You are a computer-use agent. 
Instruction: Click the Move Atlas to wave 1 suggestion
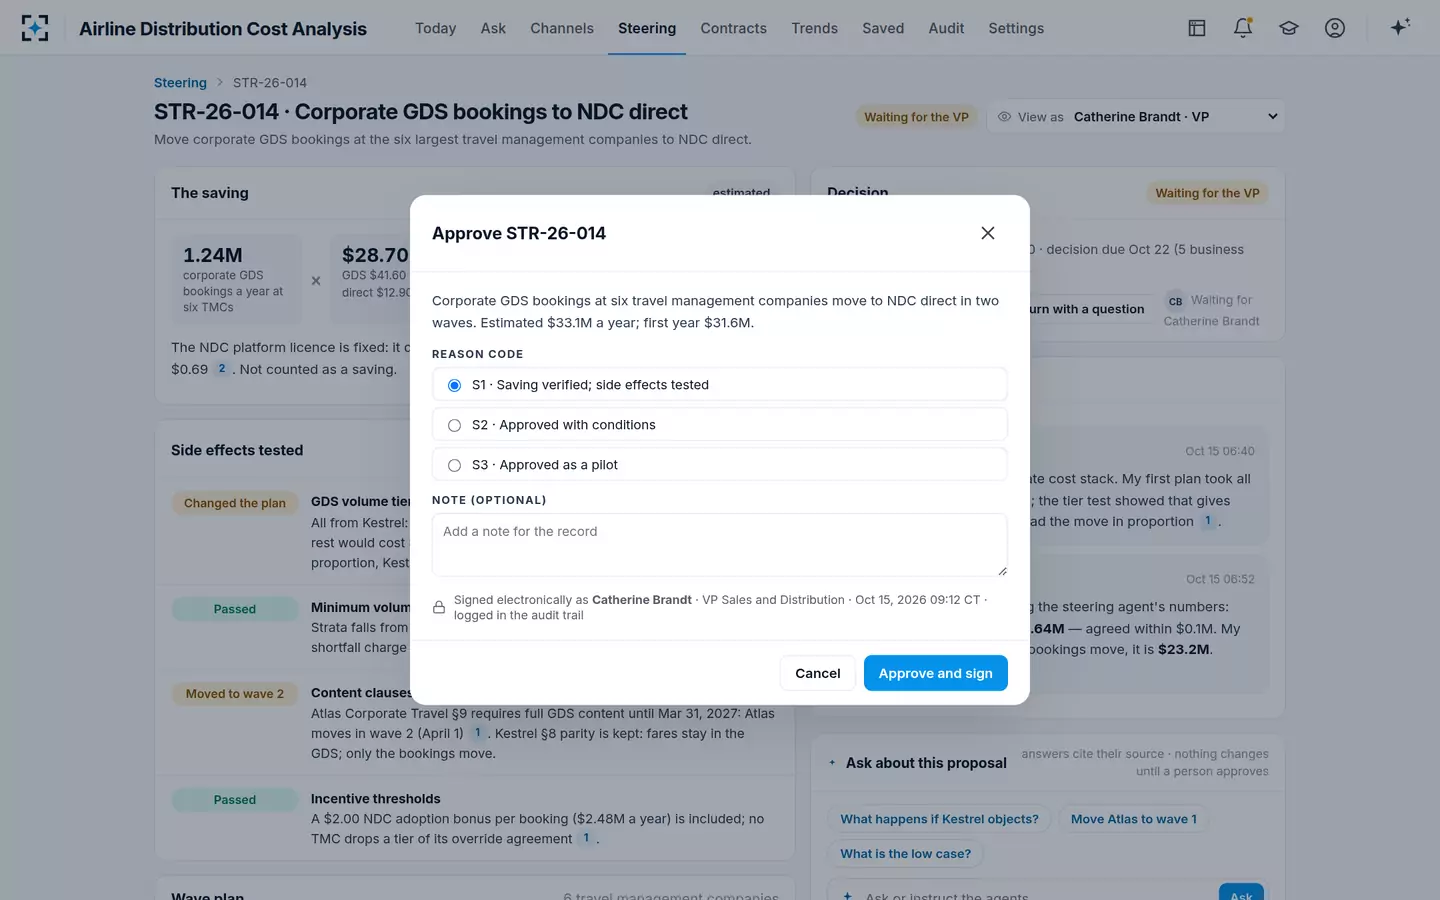coord(1134,819)
